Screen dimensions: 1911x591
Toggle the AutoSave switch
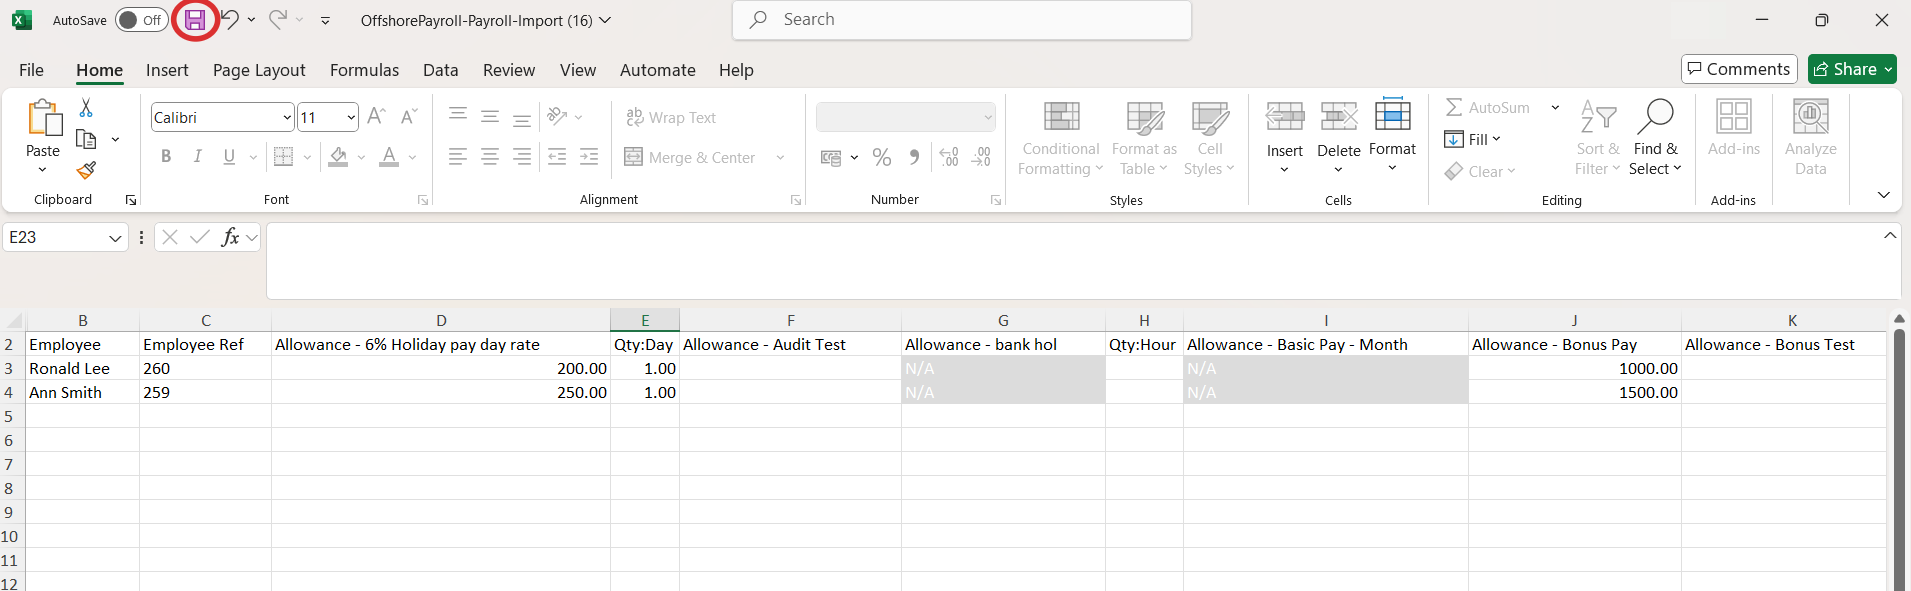point(141,20)
